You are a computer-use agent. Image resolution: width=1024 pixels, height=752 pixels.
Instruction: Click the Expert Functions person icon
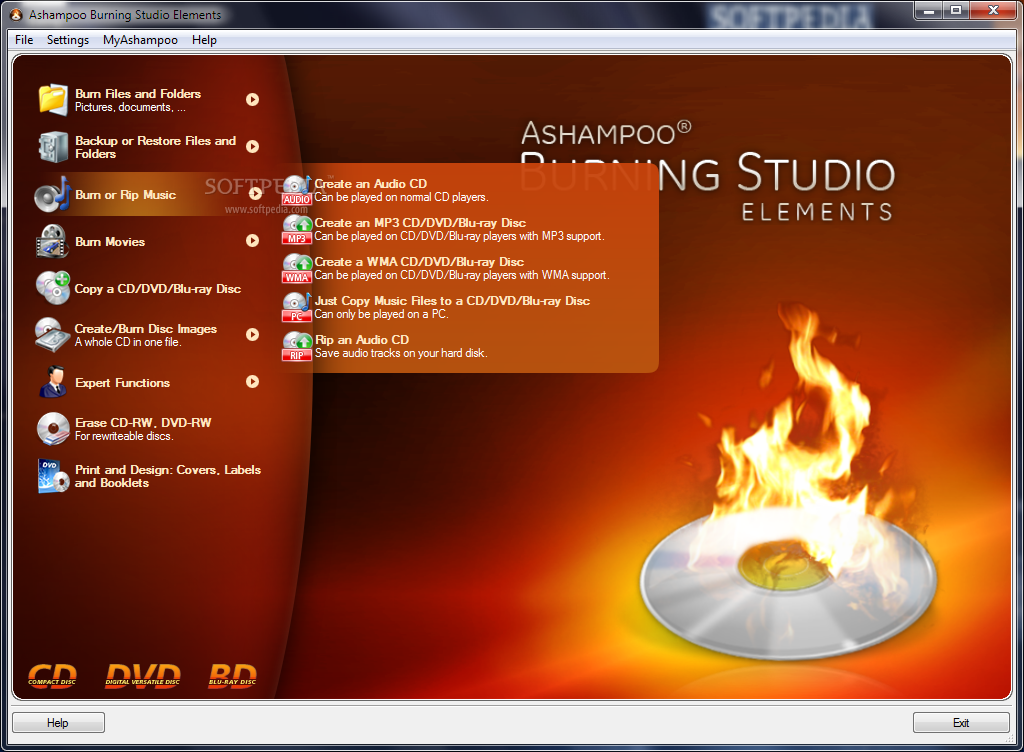pyautogui.click(x=53, y=382)
